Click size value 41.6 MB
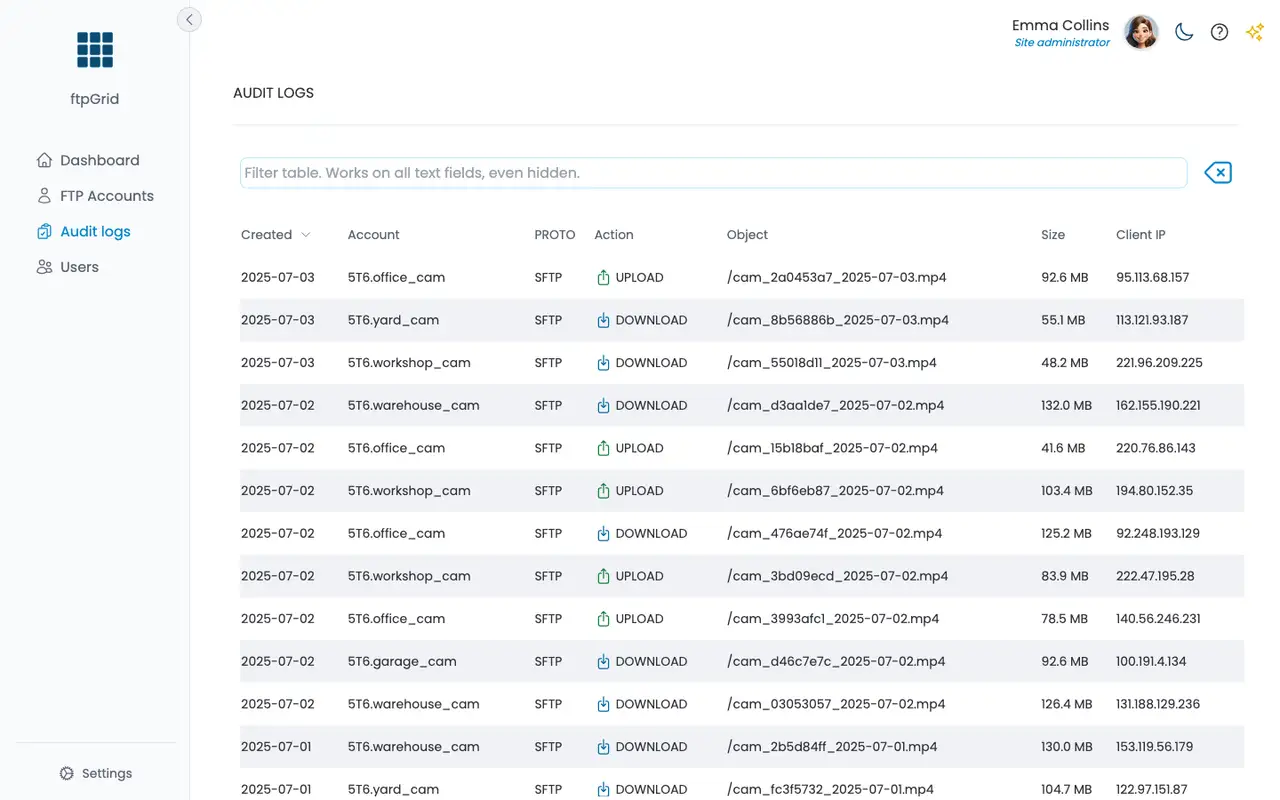This screenshot has height=800, width=1280. [1063, 448]
